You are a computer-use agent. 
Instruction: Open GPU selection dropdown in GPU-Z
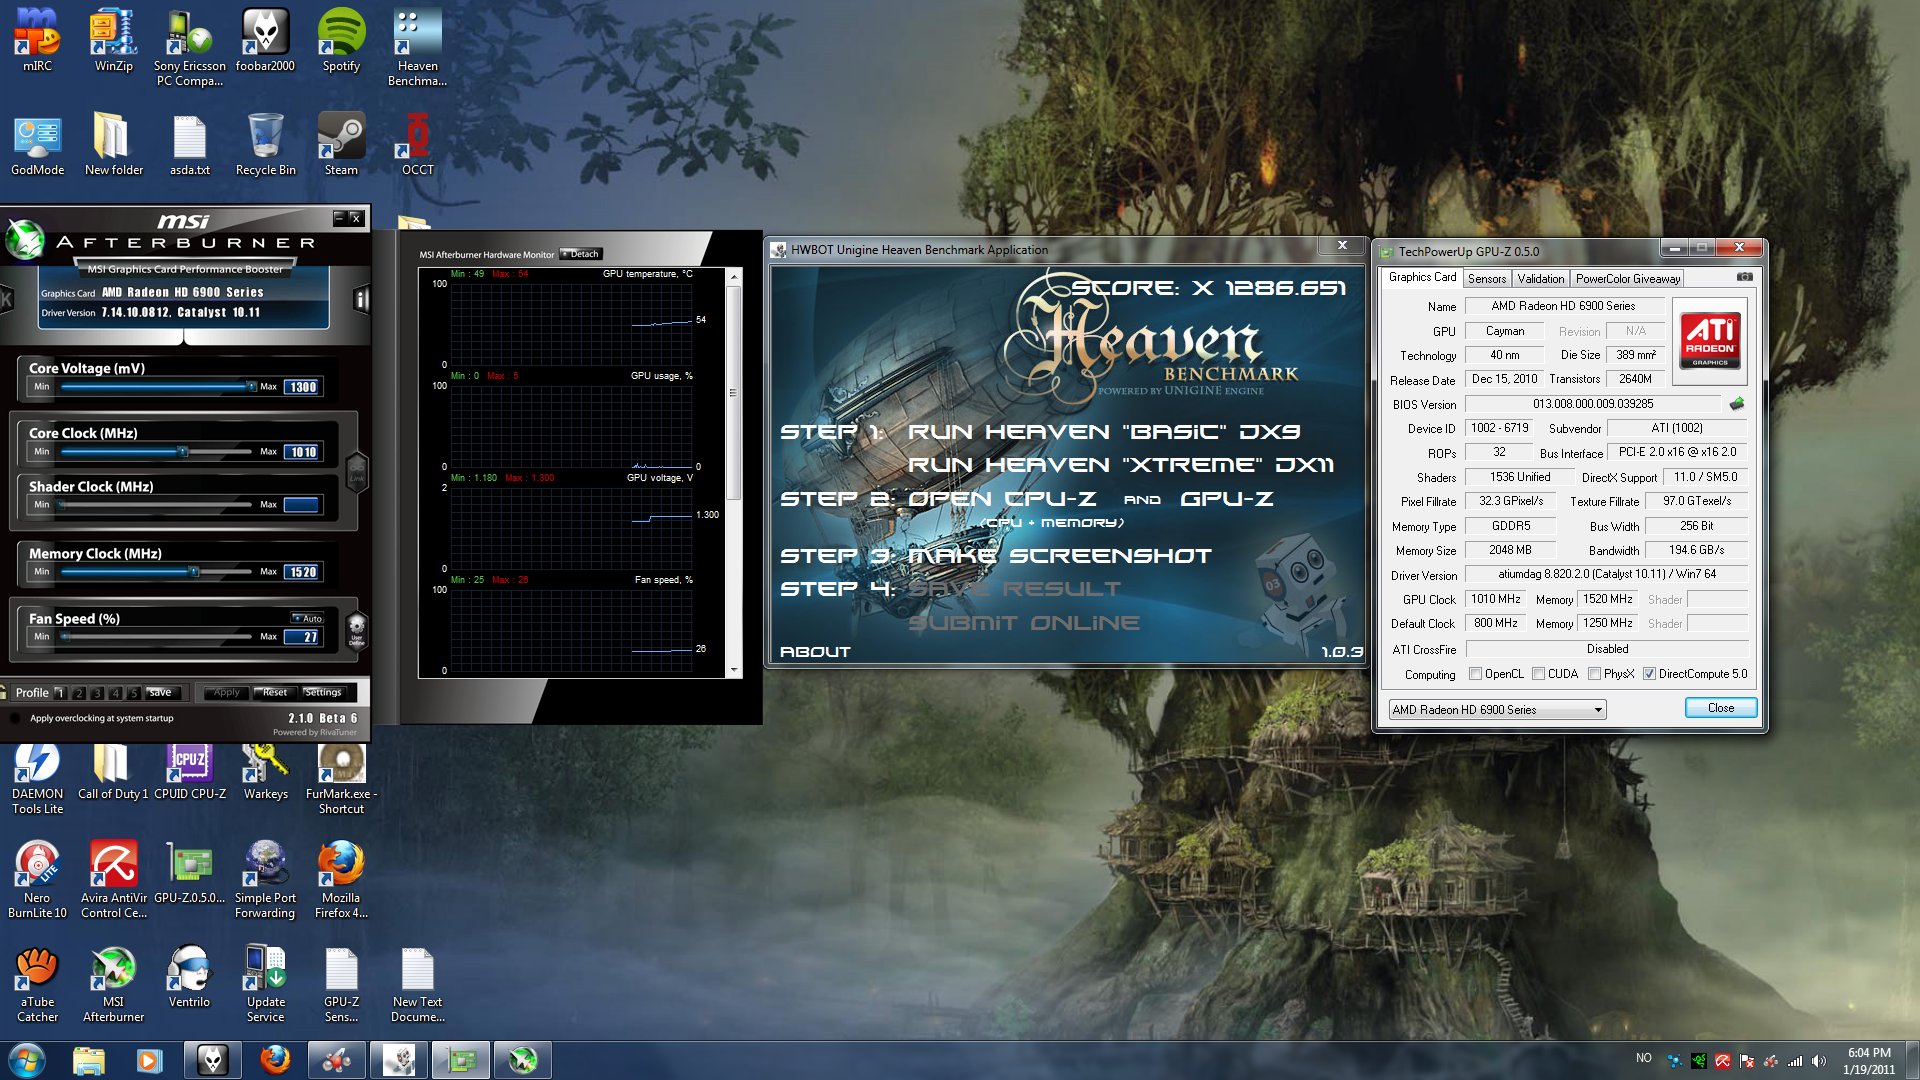[1497, 710]
